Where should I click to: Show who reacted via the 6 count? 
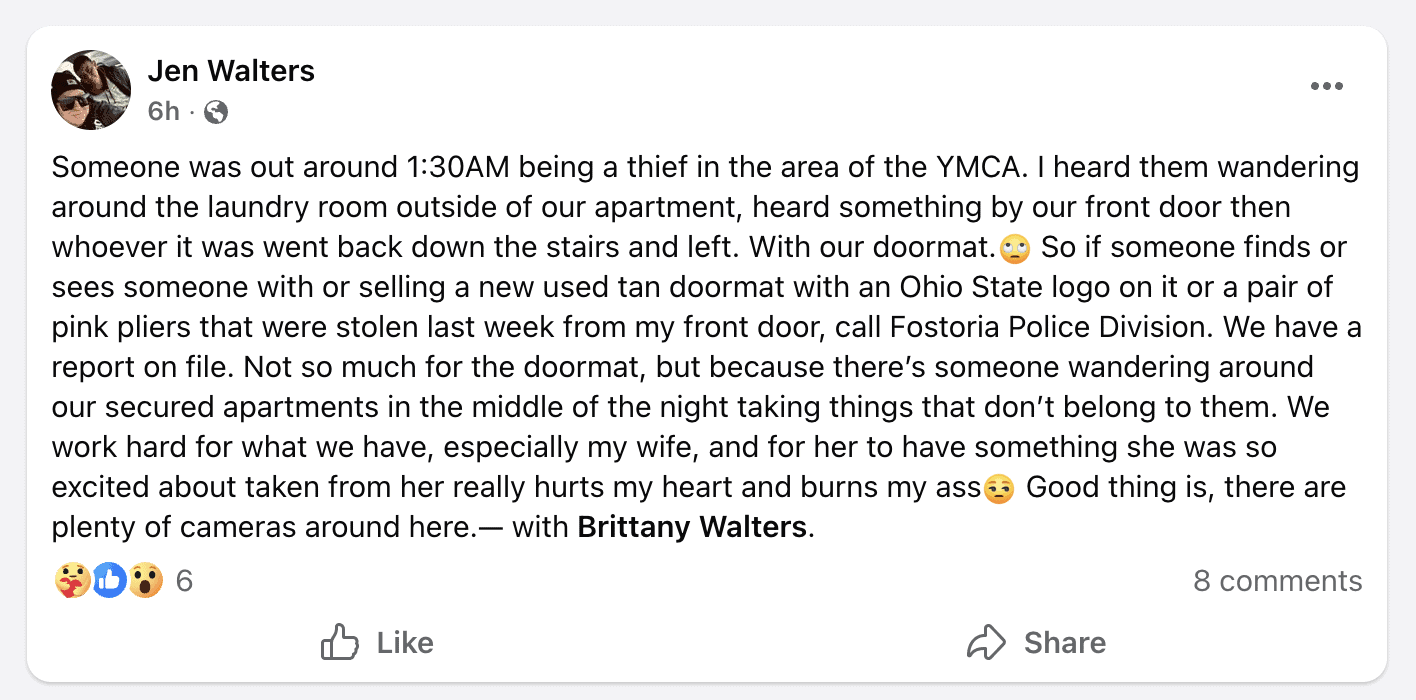click(x=184, y=580)
